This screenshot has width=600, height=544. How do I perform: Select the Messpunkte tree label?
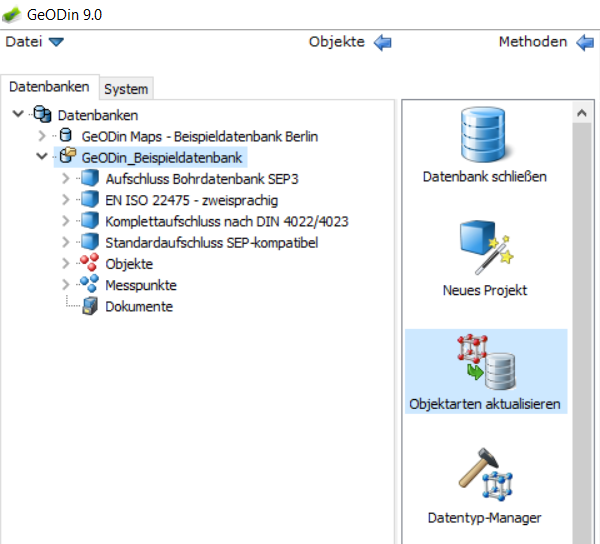141,285
